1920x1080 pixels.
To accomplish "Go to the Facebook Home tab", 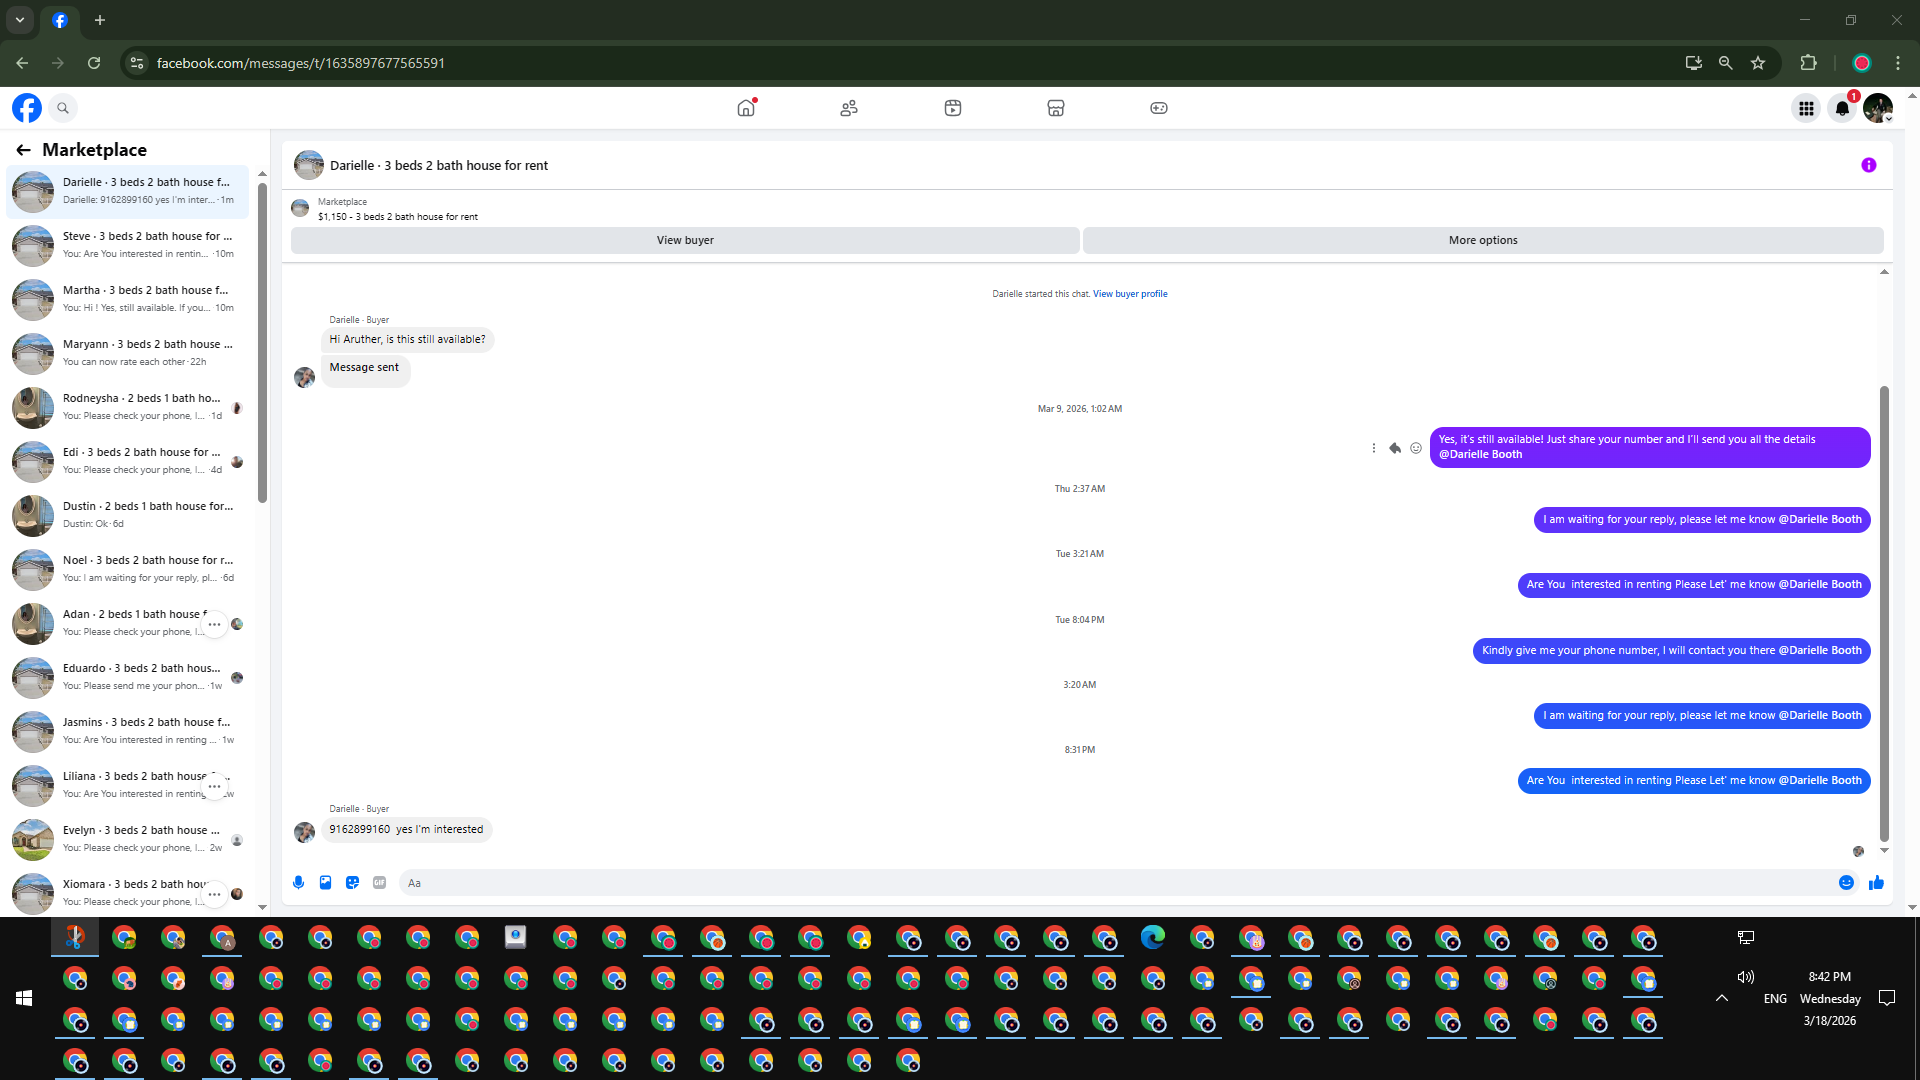I will coord(746,108).
